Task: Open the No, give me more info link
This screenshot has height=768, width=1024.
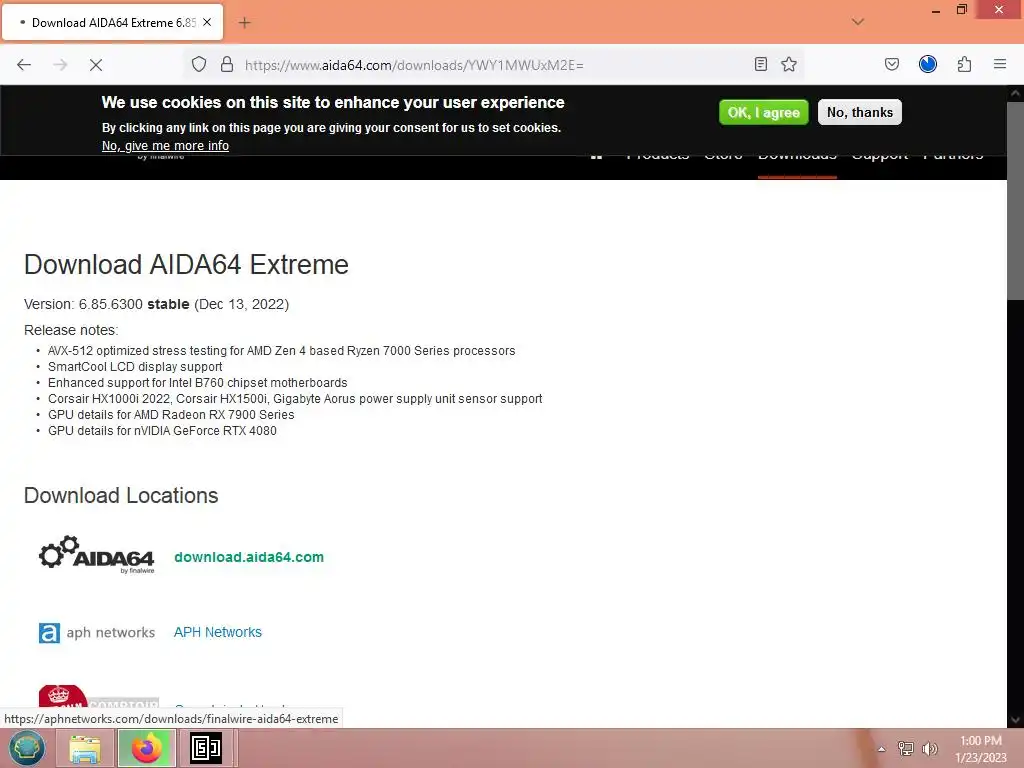Action: pos(165,146)
